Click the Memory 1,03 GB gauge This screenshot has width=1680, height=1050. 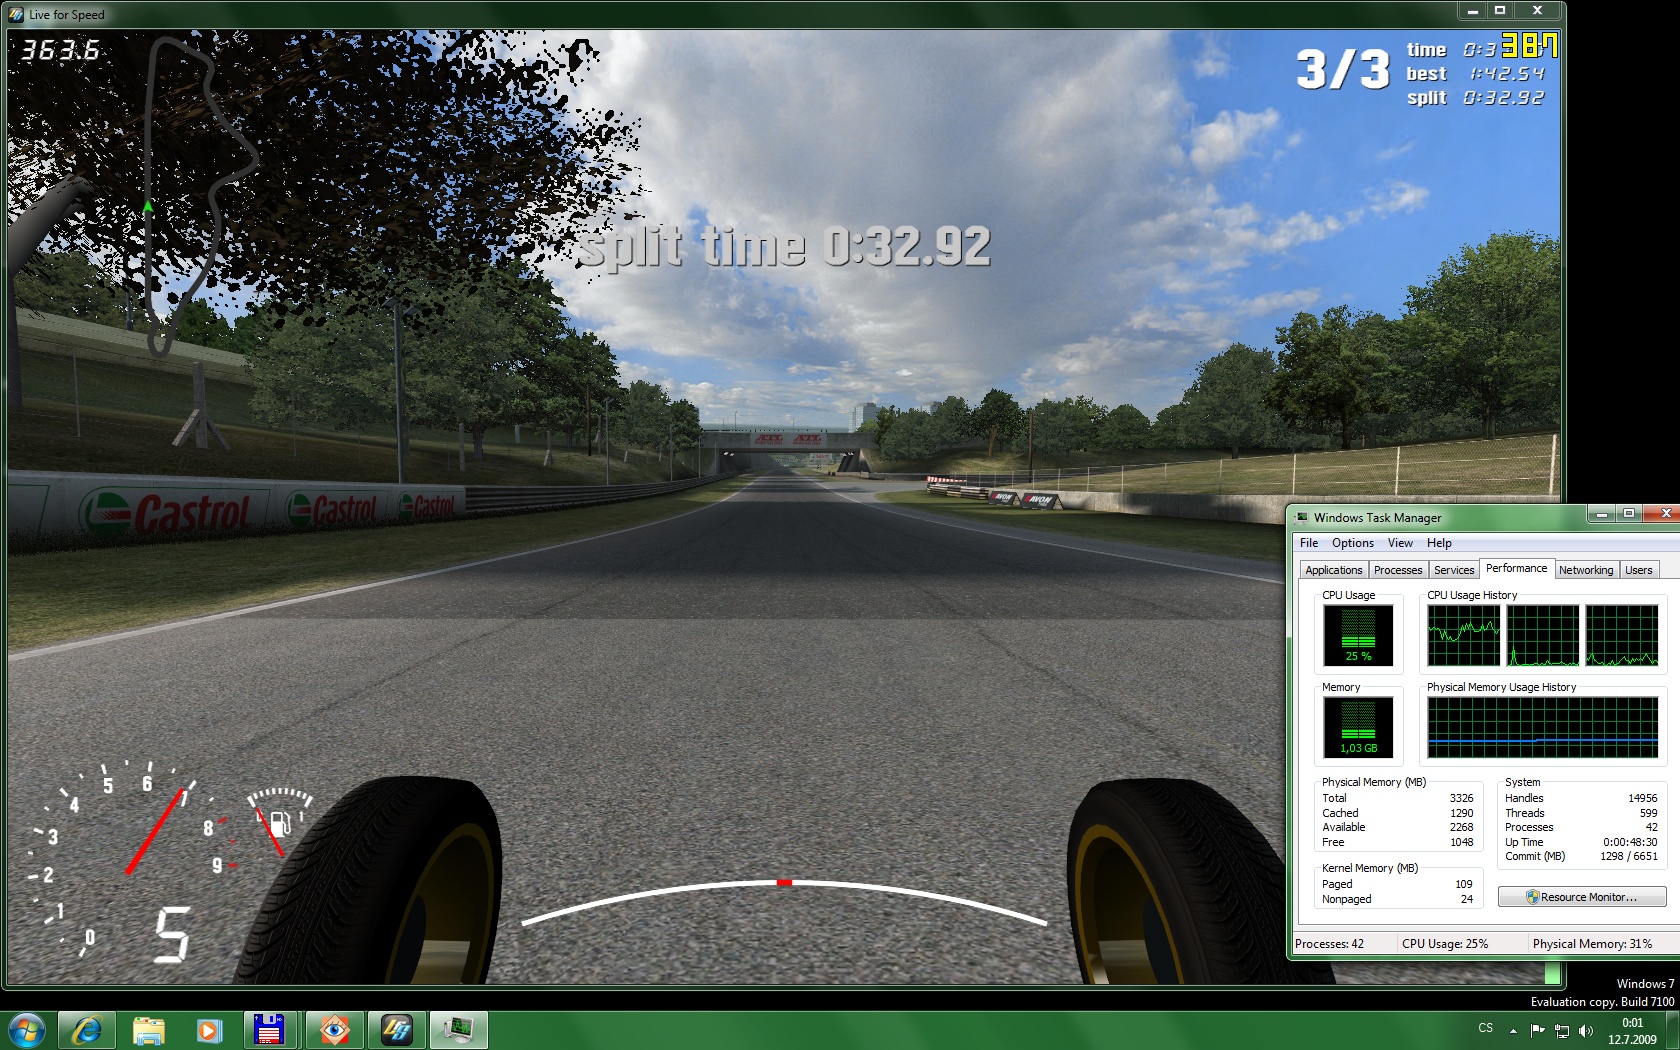[x=1358, y=727]
